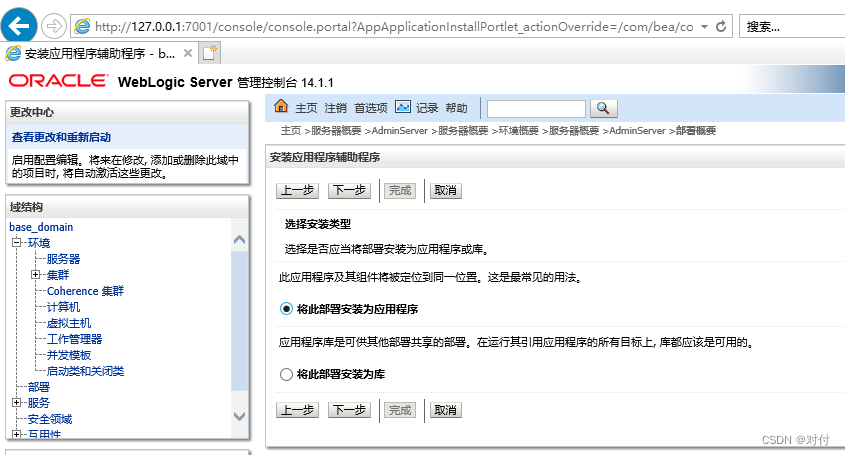Open 环境 in domain tree
This screenshot has height=455, width=845.
pos(39,243)
